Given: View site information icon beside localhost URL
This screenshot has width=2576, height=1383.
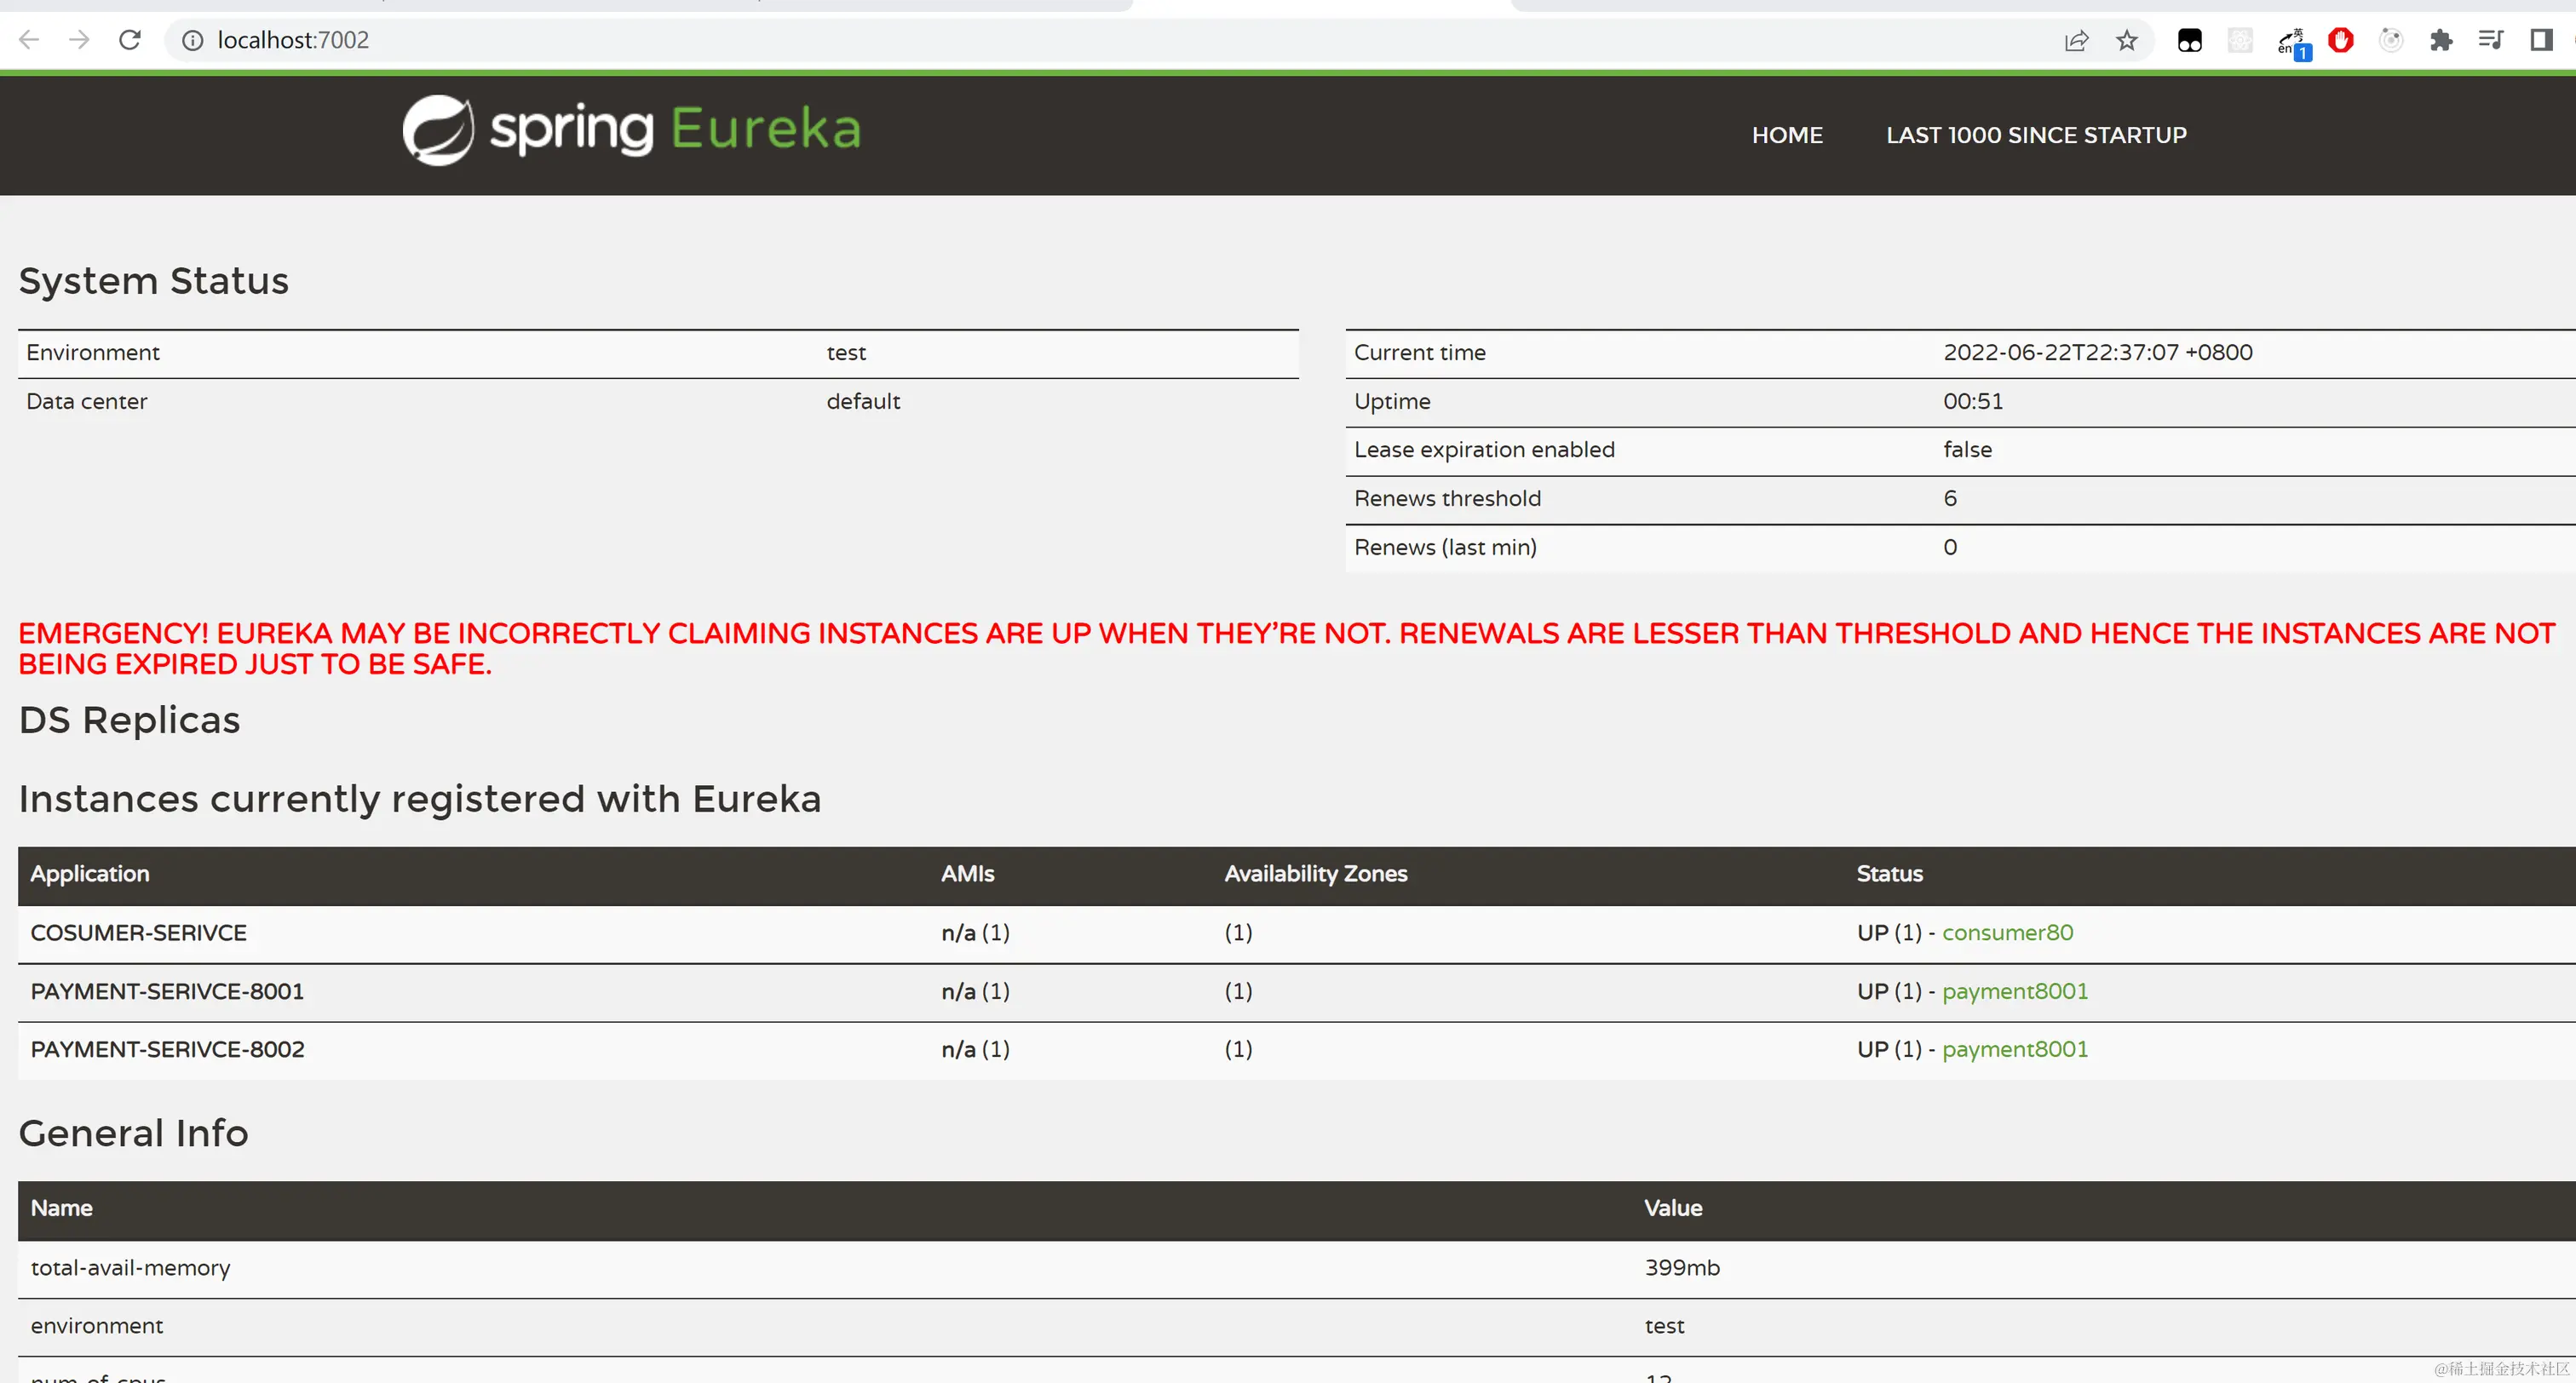Looking at the screenshot, I should (x=192, y=40).
